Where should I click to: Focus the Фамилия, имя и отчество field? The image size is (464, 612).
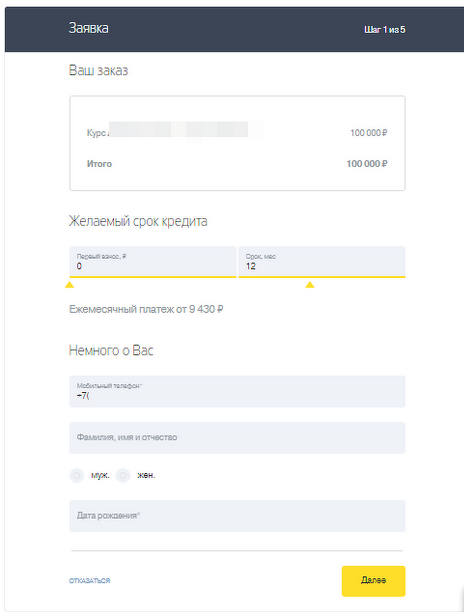(x=237, y=438)
